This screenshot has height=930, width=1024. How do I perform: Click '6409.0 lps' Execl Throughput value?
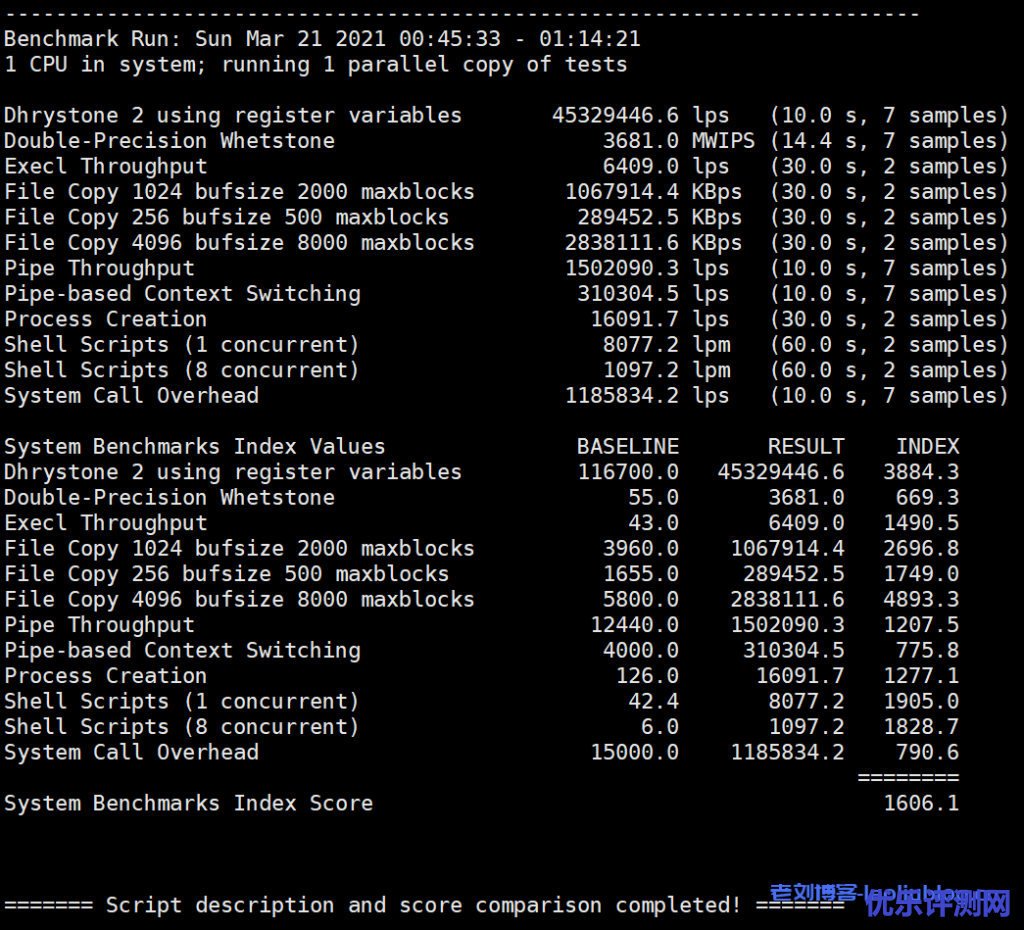[665, 167]
